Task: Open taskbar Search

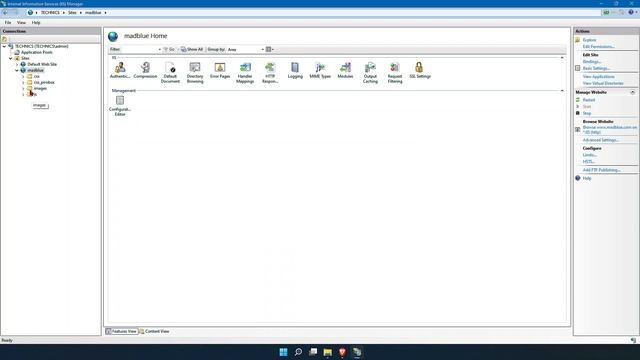Action: tap(298, 352)
